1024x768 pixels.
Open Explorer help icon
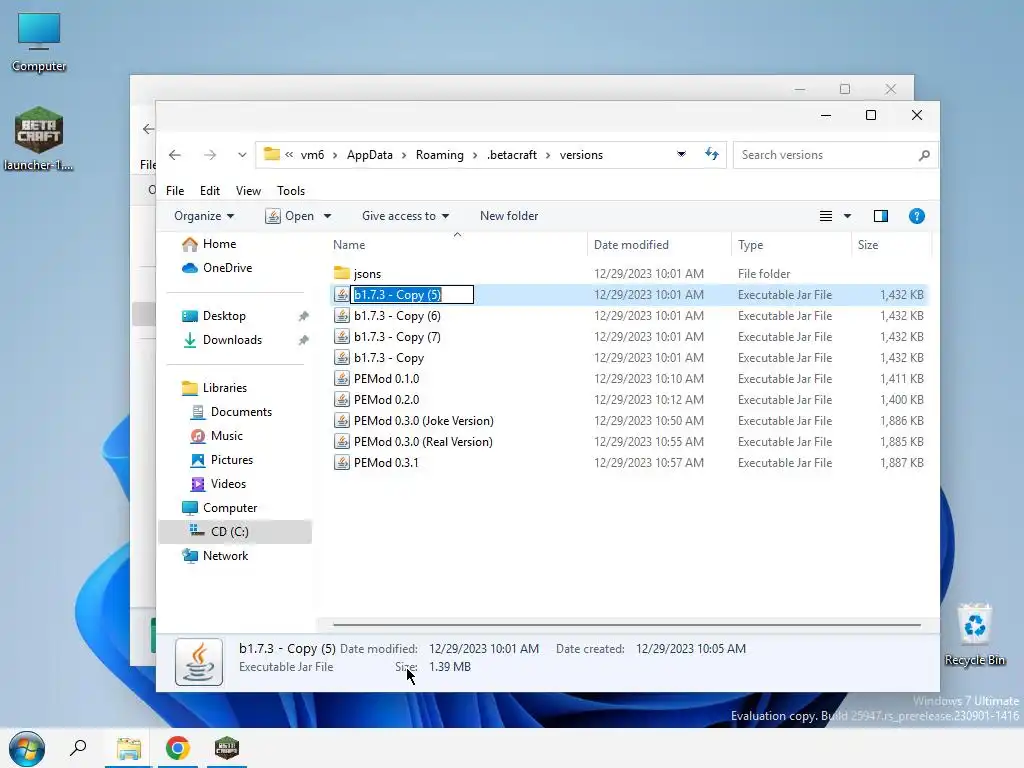click(x=916, y=216)
